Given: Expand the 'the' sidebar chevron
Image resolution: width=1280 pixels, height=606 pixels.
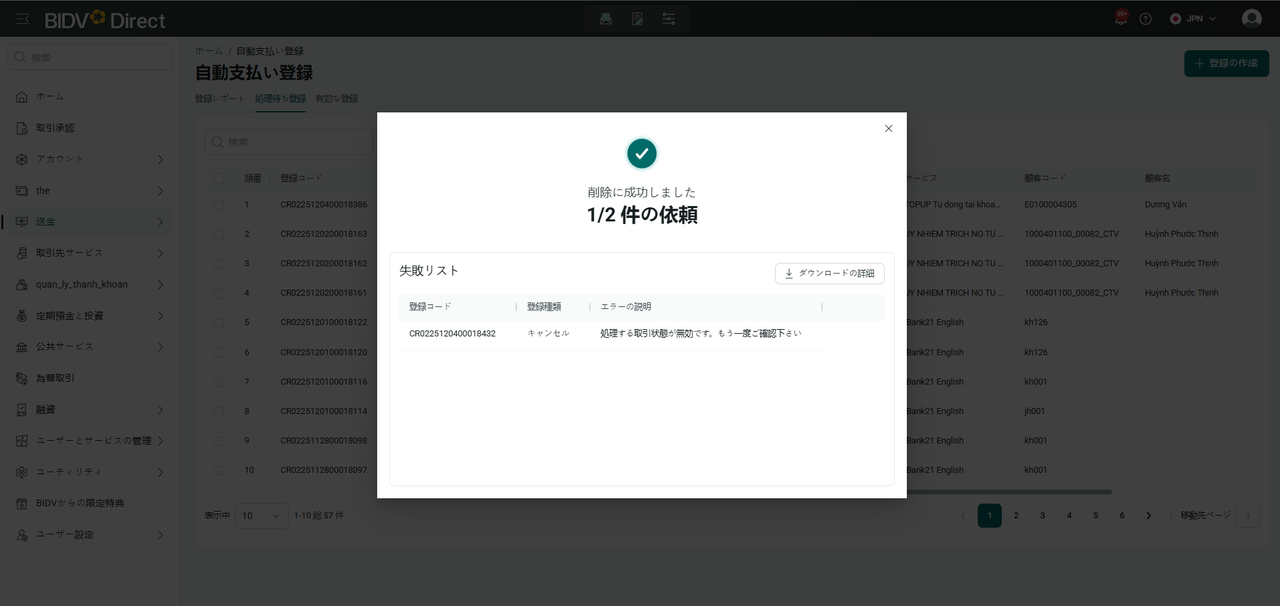Looking at the screenshot, I should click(x=160, y=190).
